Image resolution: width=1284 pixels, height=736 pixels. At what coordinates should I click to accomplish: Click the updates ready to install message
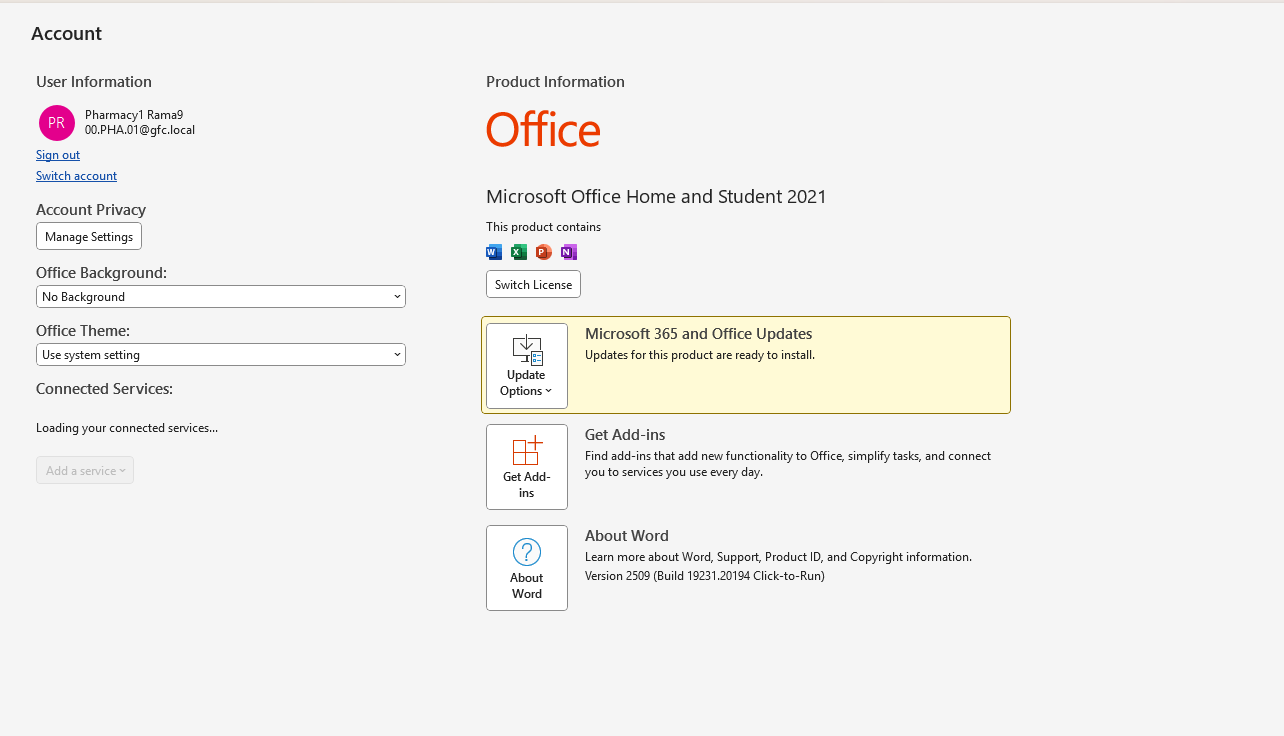pos(699,355)
